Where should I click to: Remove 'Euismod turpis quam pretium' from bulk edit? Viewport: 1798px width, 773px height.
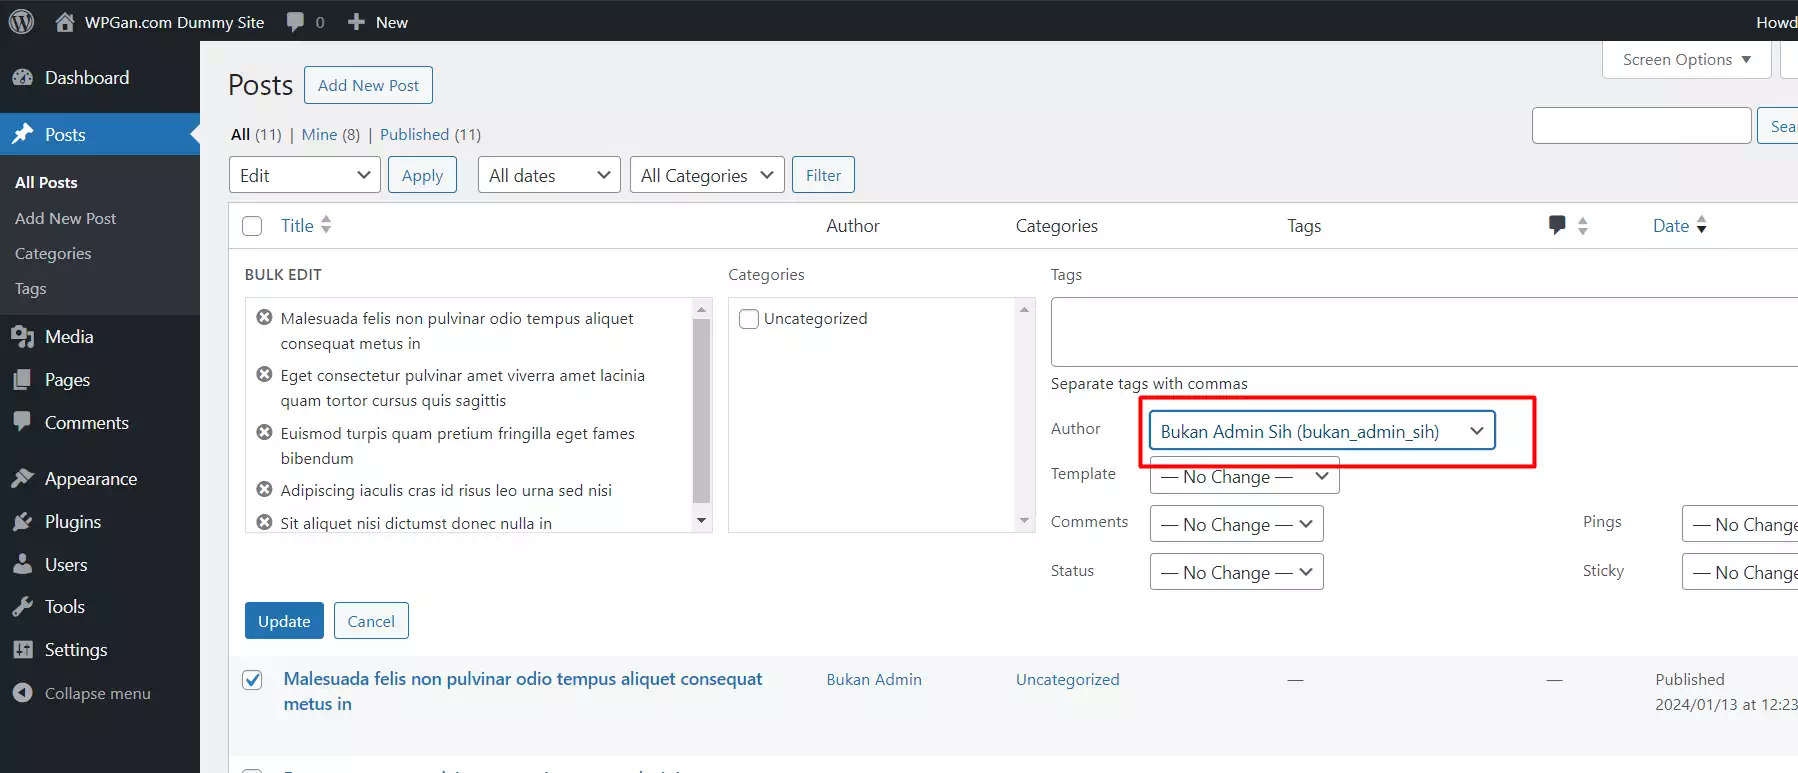click(264, 432)
